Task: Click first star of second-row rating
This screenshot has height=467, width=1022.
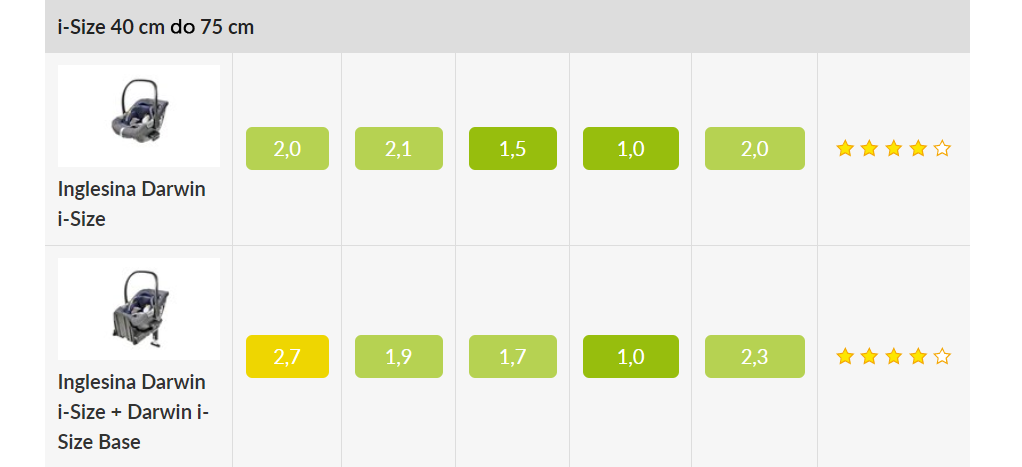Action: pos(845,356)
